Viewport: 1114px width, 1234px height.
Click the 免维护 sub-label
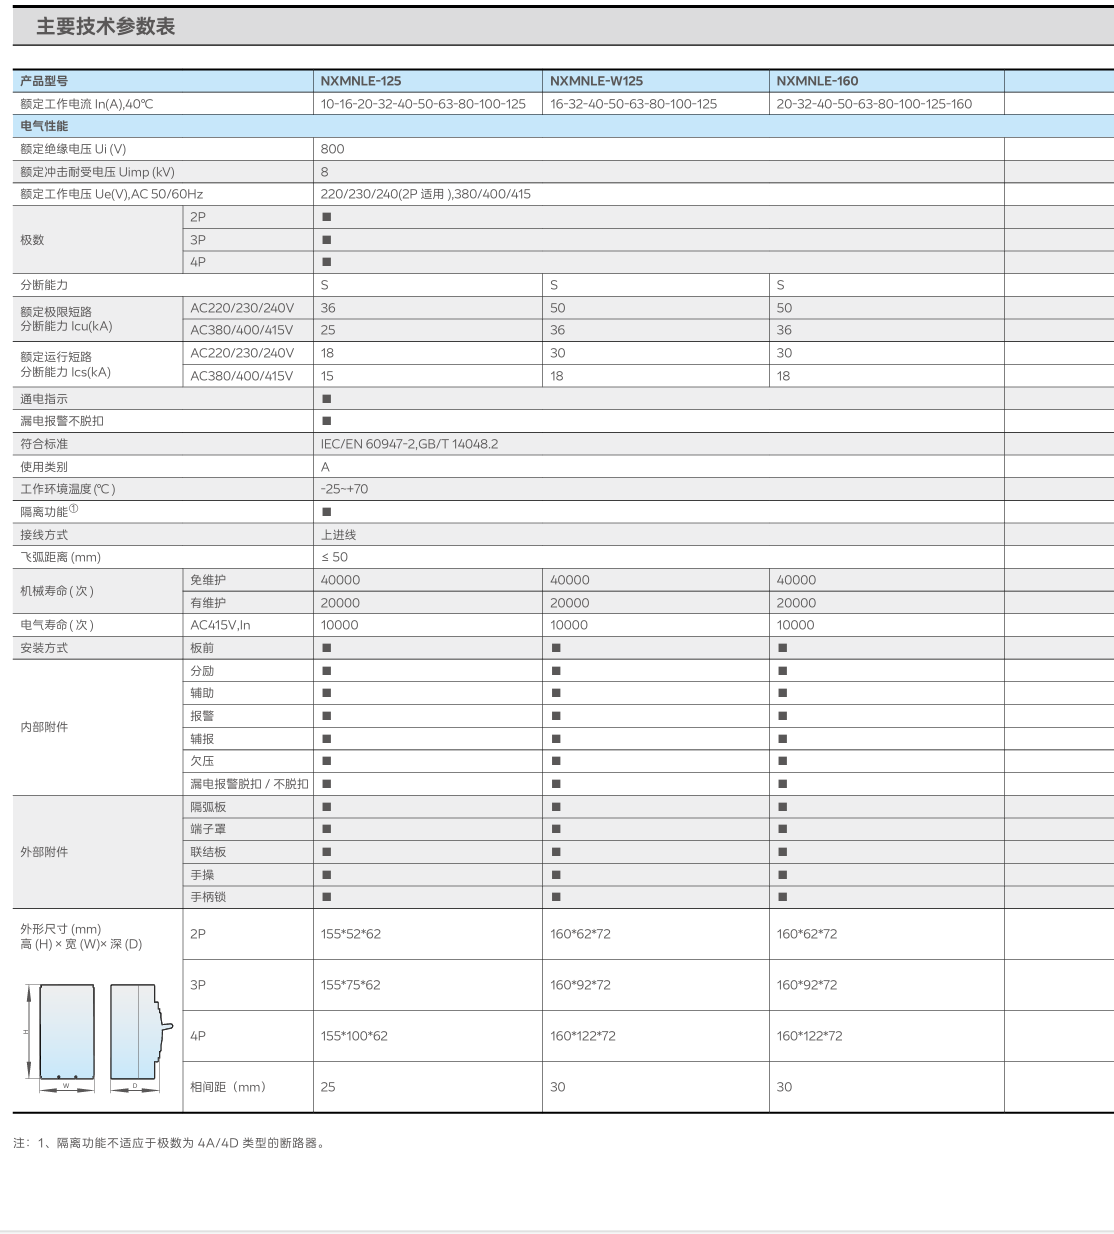point(208,580)
